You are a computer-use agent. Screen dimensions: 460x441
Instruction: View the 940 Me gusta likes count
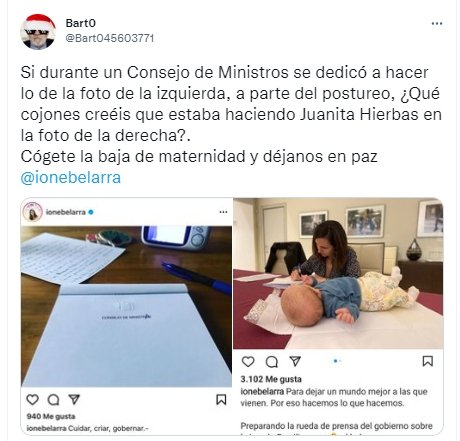51,416
